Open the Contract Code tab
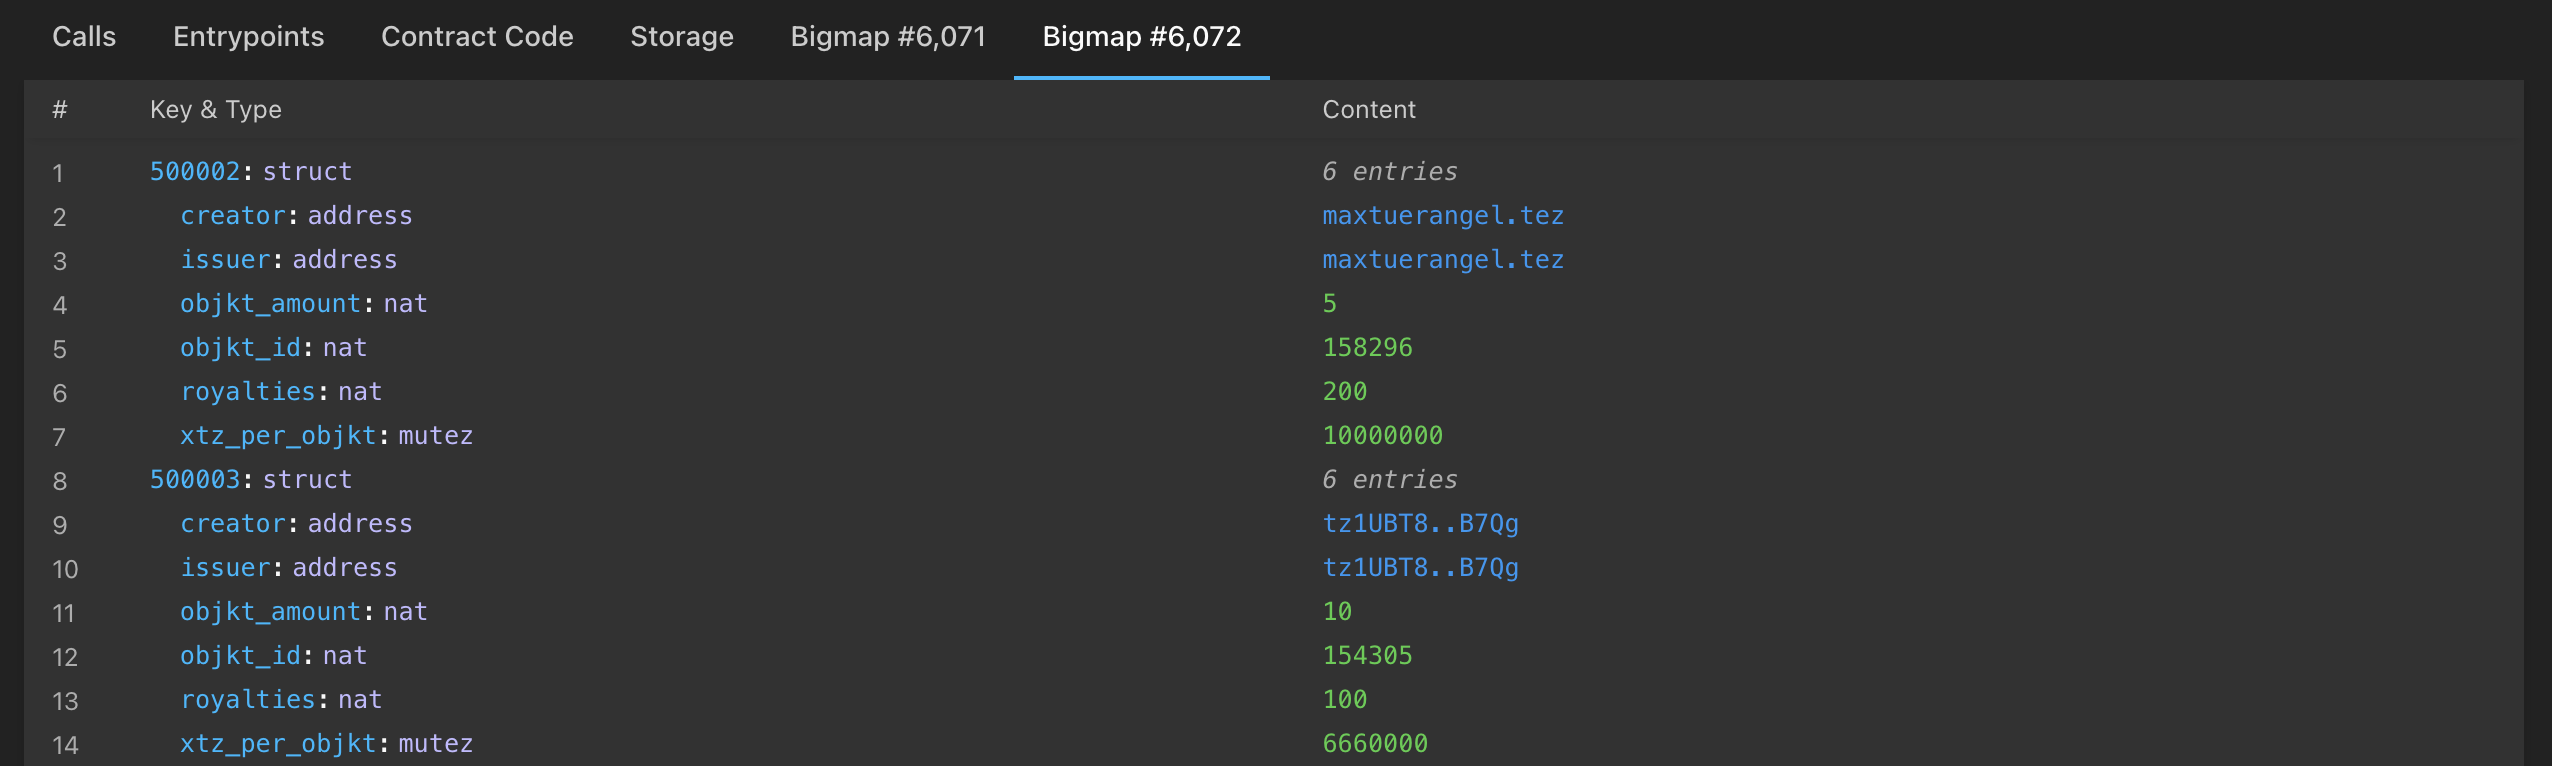This screenshot has width=2552, height=766. [477, 37]
